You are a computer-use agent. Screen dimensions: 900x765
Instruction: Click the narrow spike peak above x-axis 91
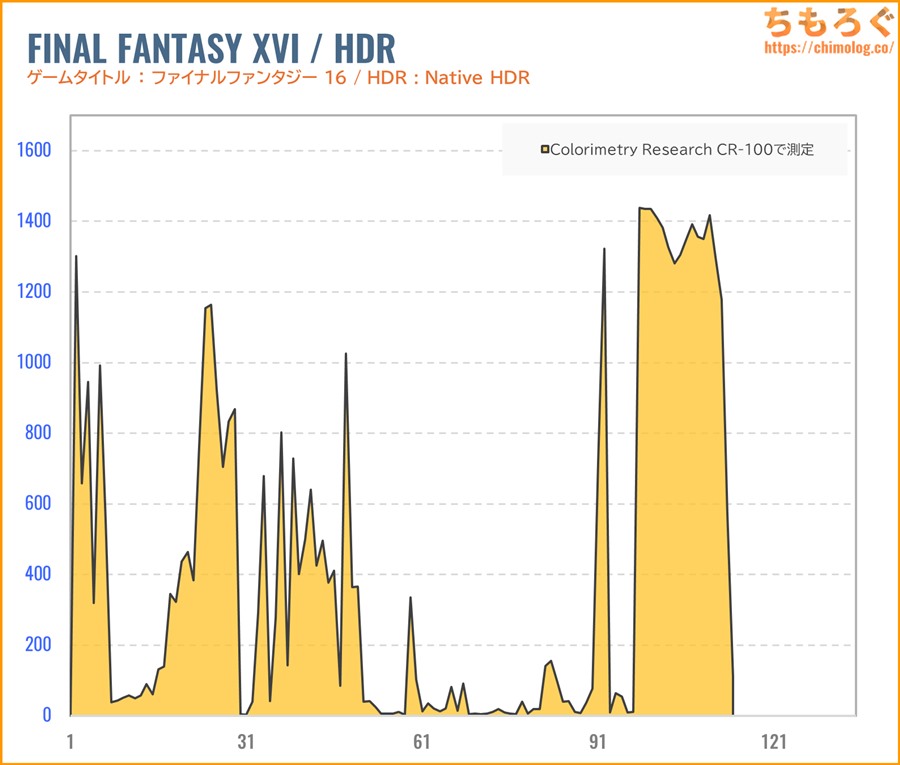click(x=604, y=250)
